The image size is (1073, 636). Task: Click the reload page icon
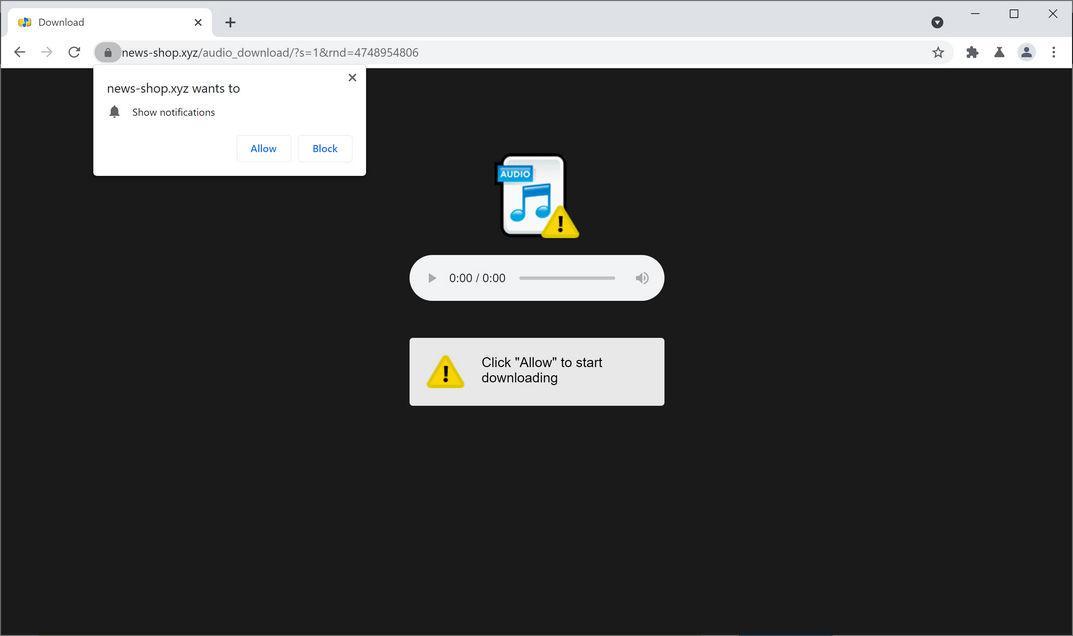(74, 52)
